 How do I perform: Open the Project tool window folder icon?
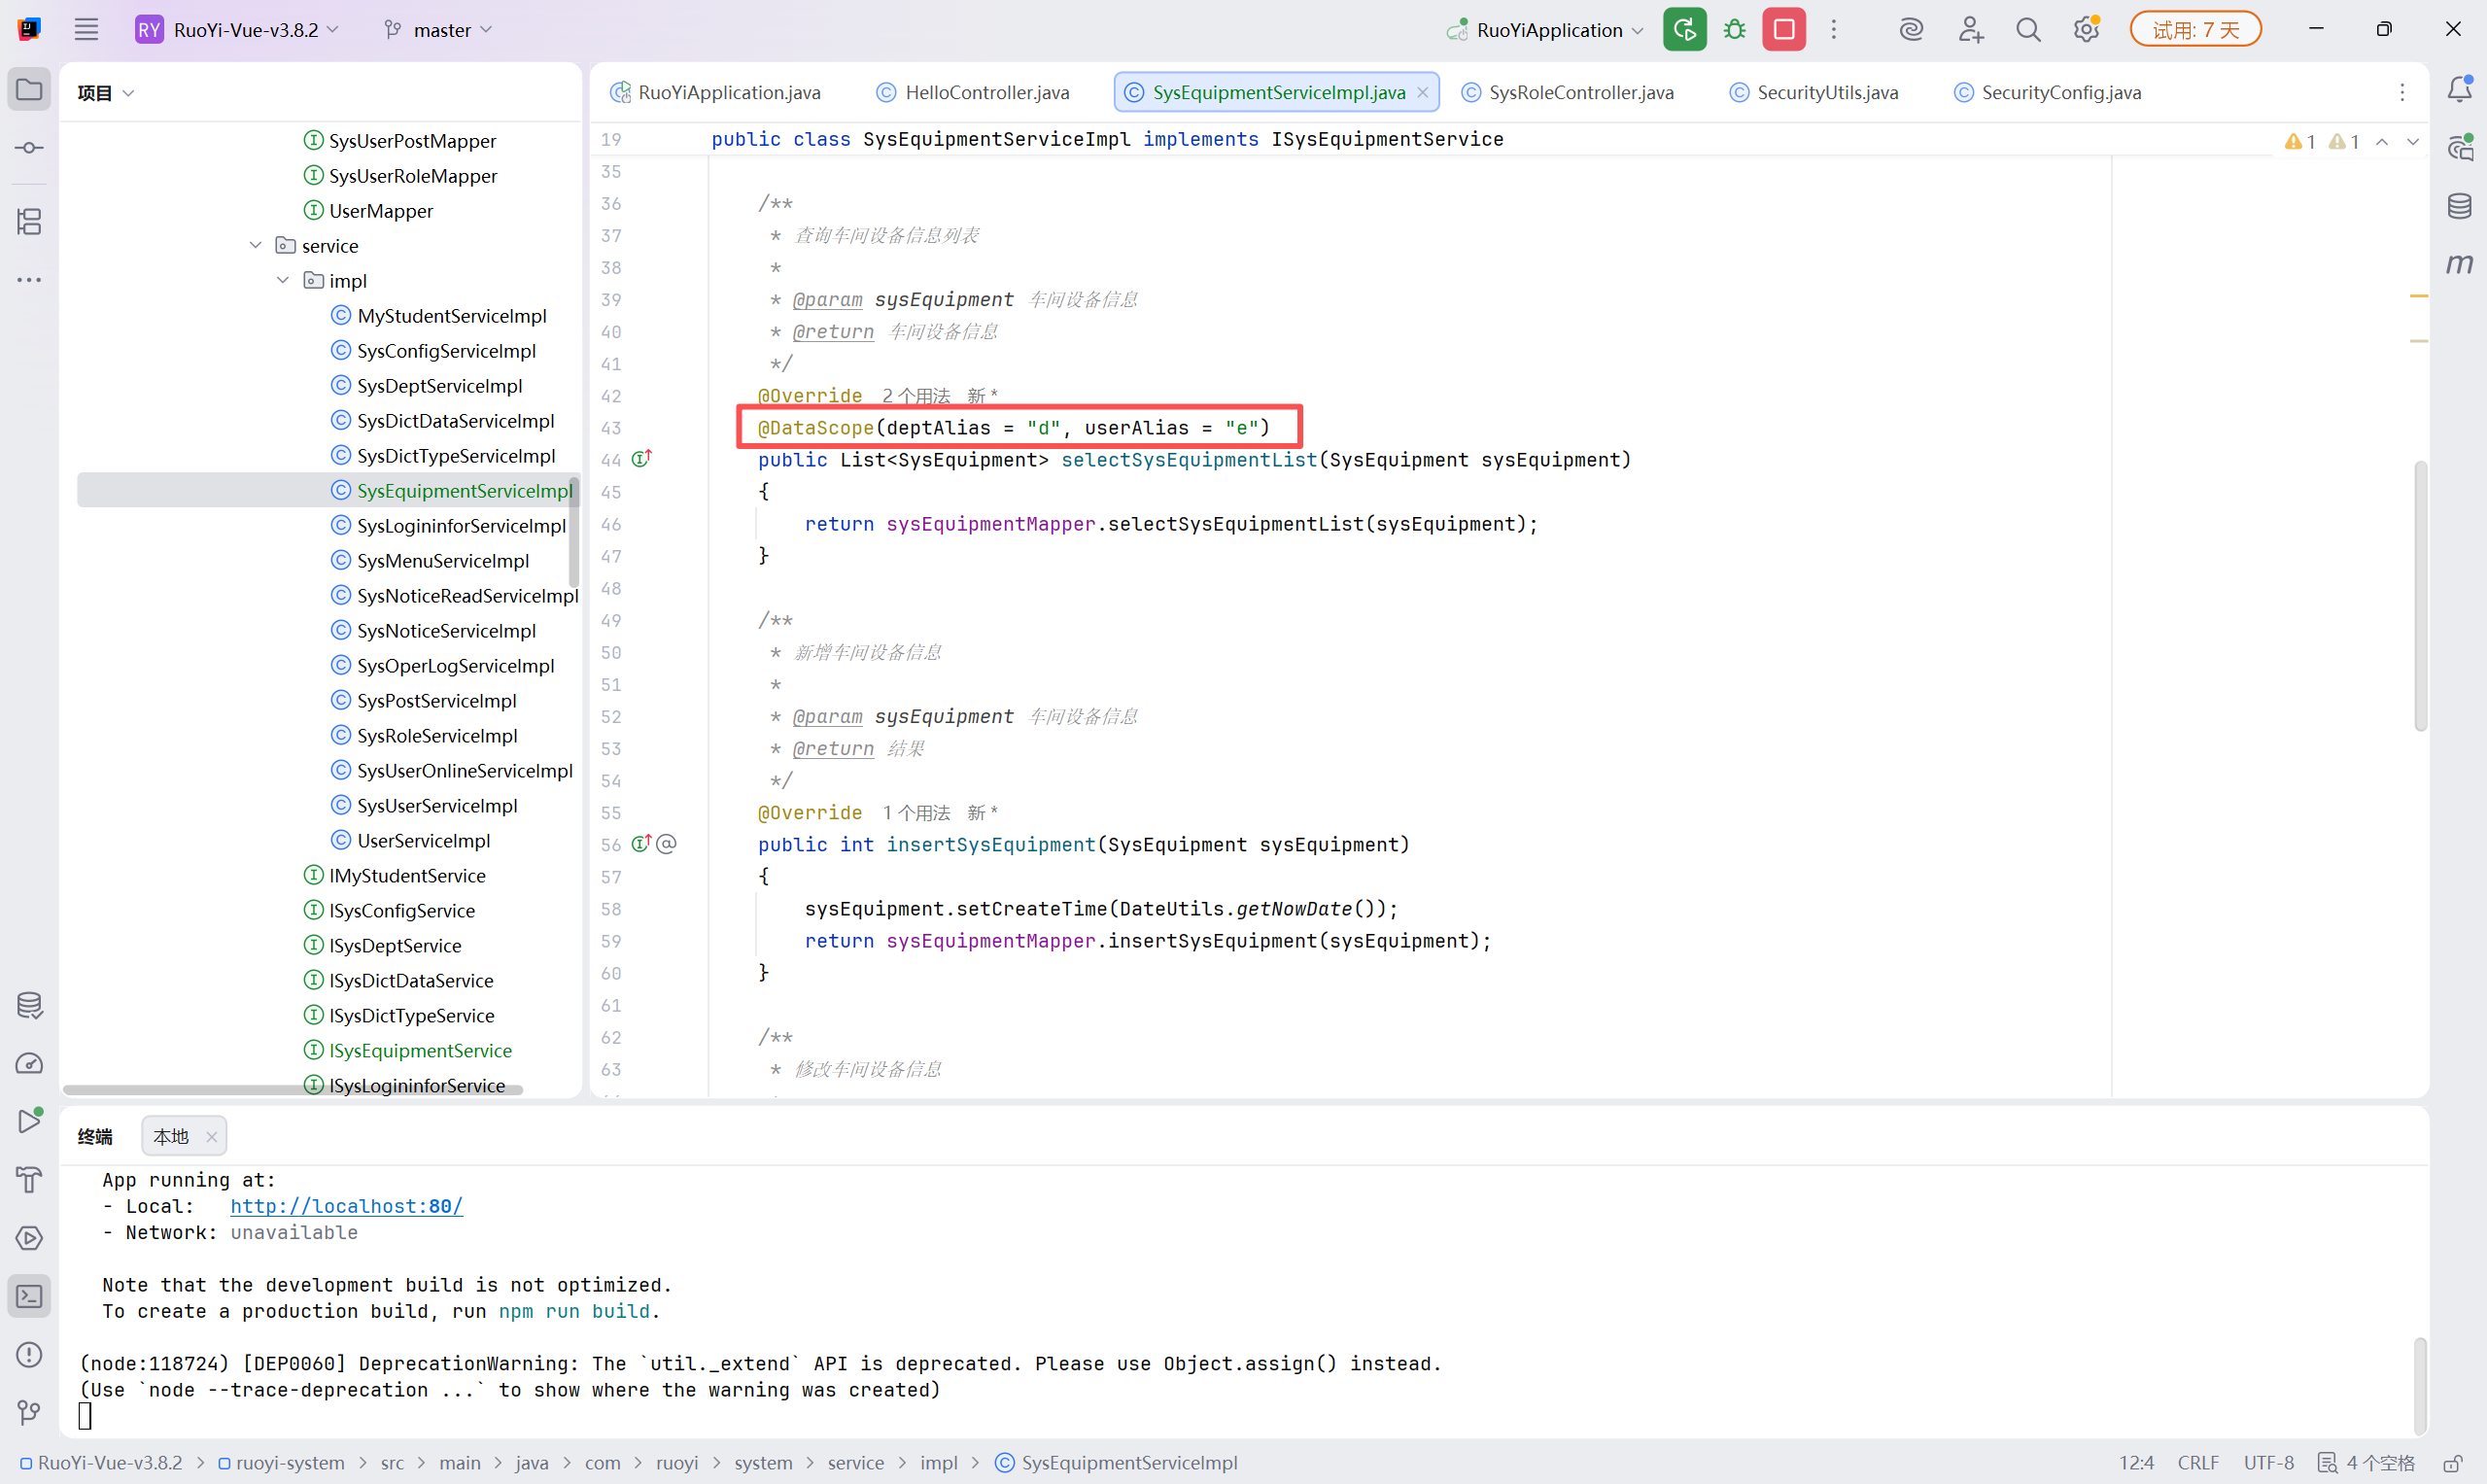click(x=29, y=90)
